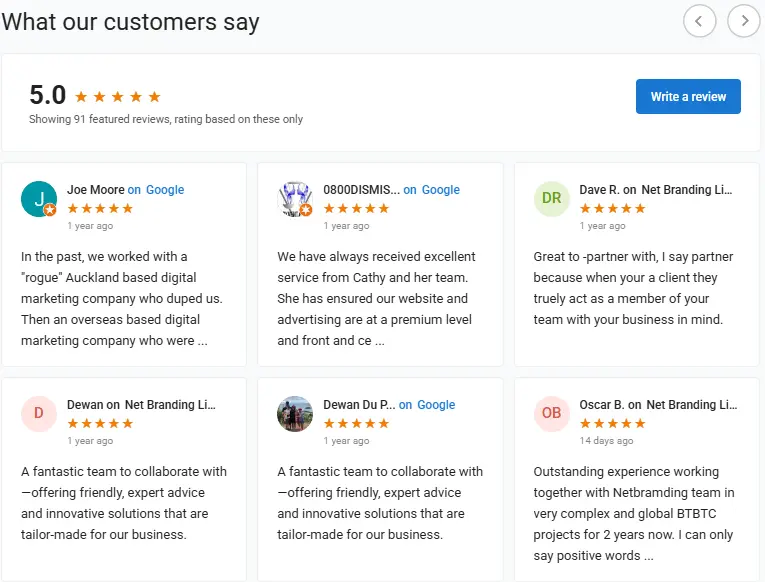Click Joe Moore's five-star rating

coord(100,208)
